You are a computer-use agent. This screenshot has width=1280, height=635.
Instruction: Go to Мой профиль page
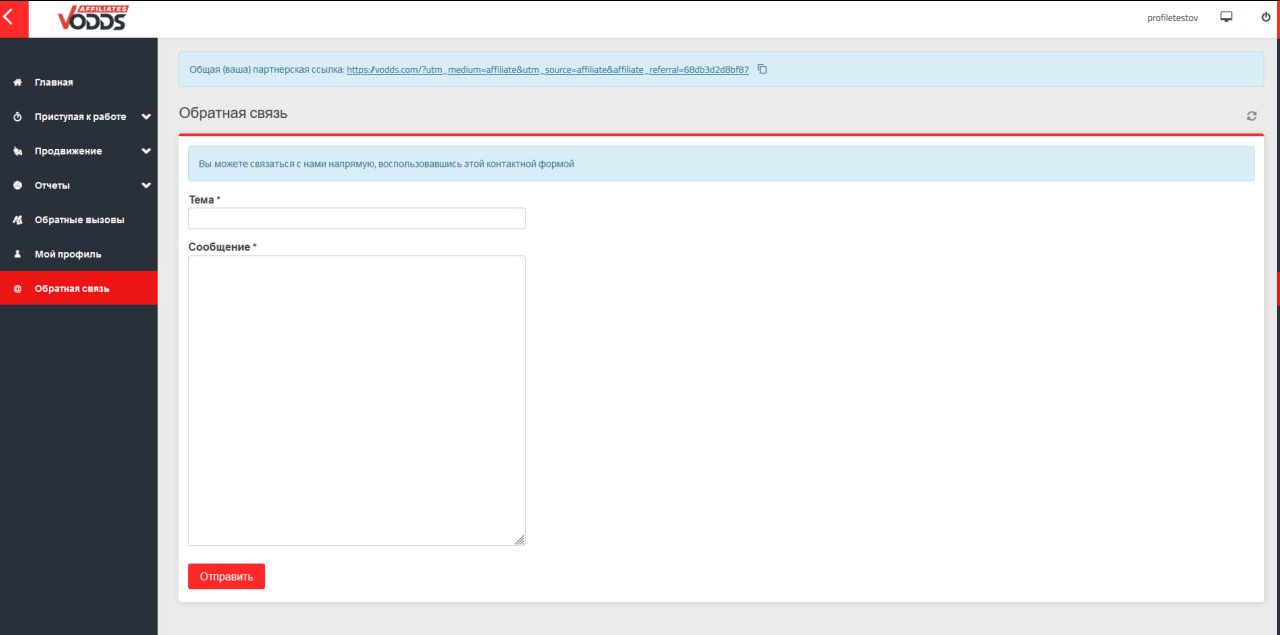point(68,254)
